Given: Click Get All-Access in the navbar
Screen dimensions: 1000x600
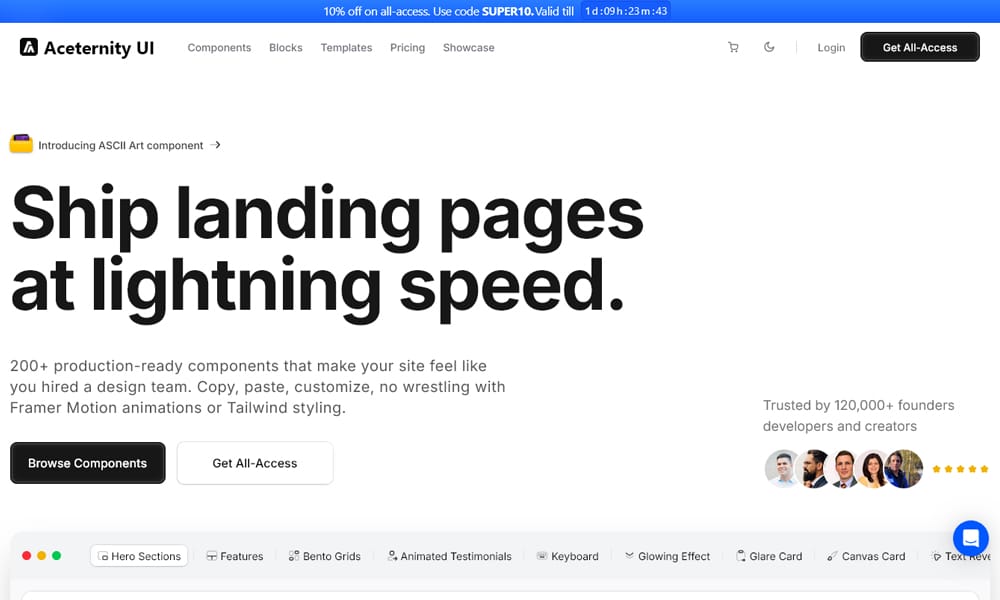Looking at the screenshot, I should pos(919,47).
